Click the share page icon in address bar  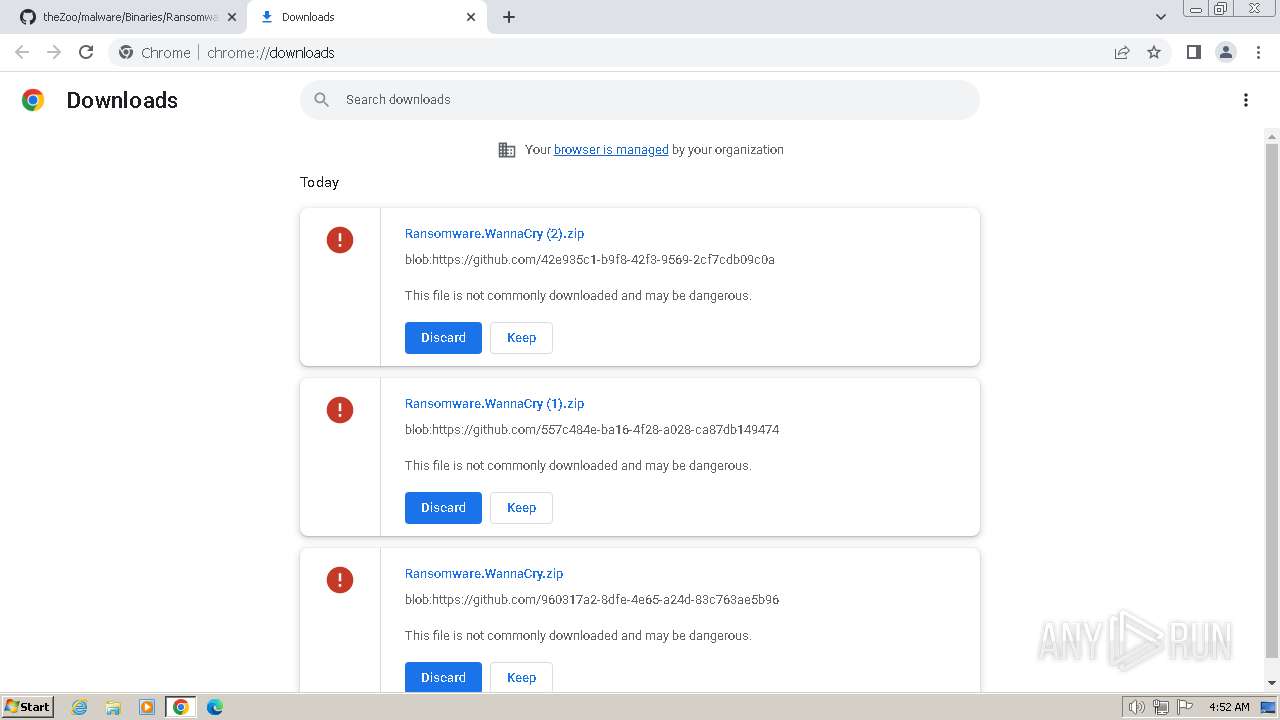pos(1122,52)
